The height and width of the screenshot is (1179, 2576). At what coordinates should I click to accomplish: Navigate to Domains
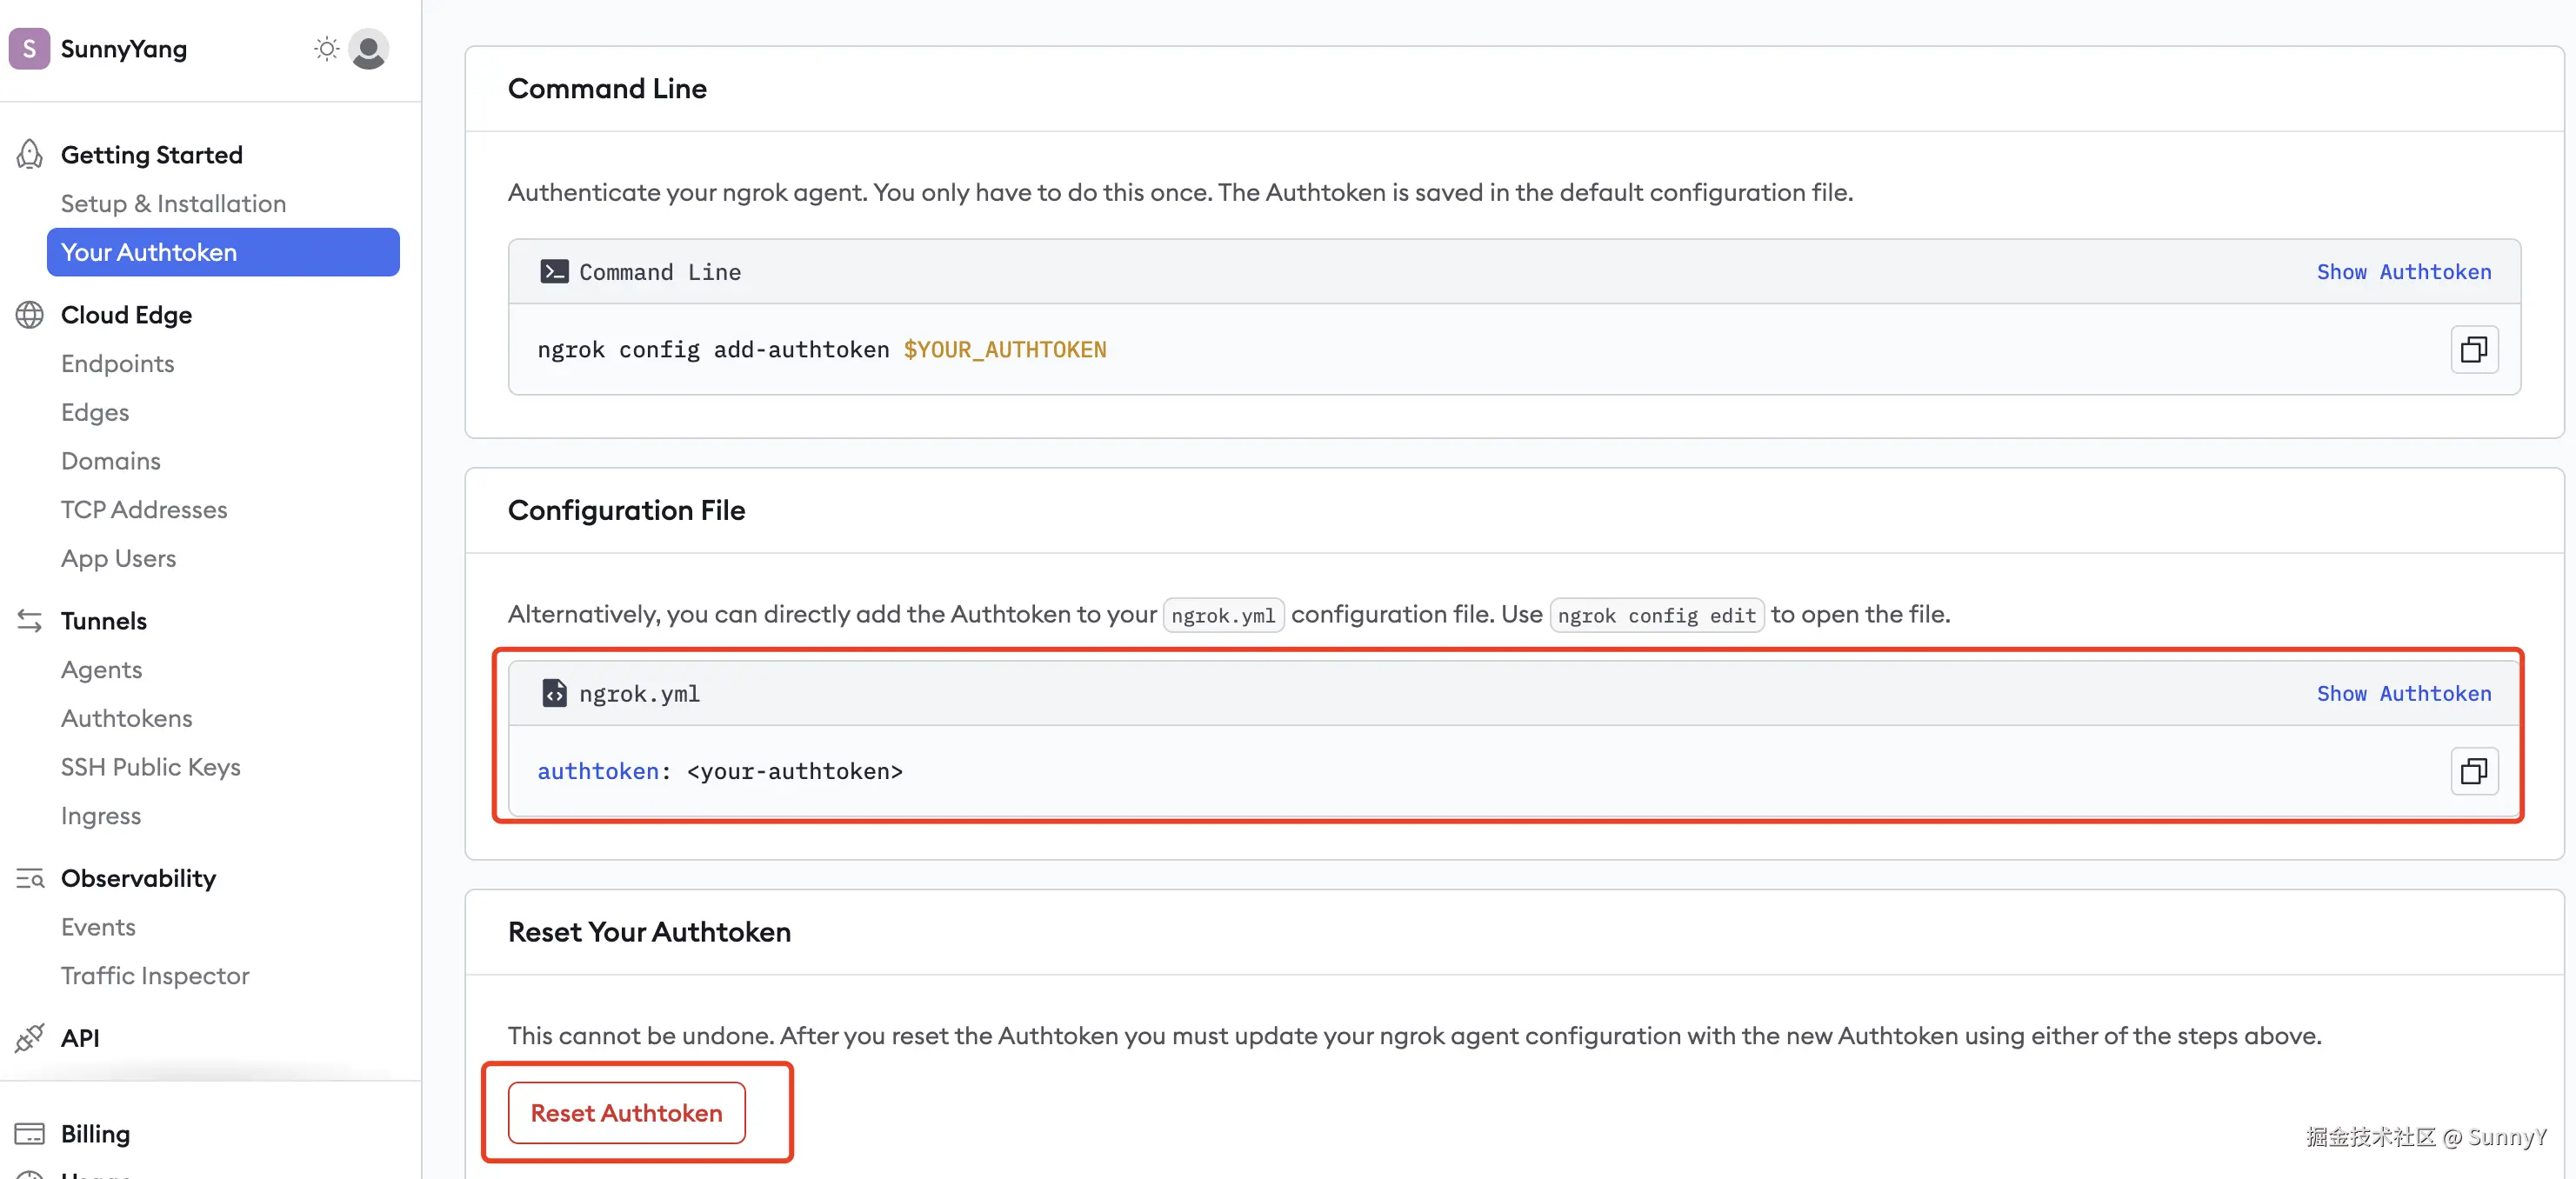click(x=110, y=461)
